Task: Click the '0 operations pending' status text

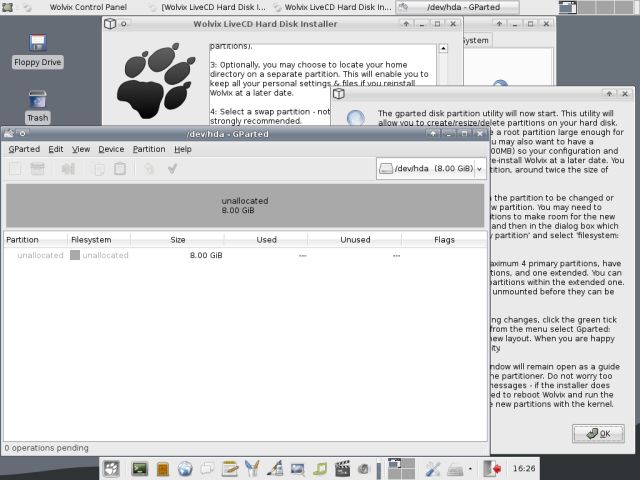Action: click(47, 448)
